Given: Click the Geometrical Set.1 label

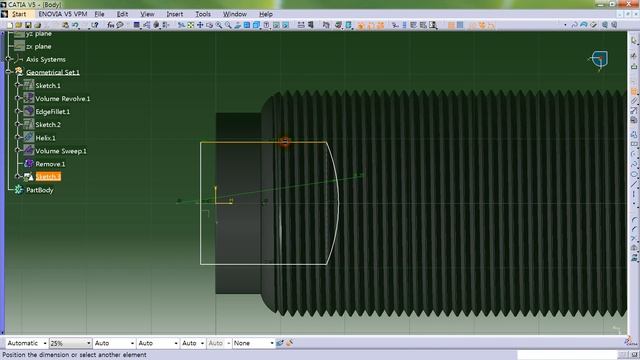Looking at the screenshot, I should [53, 72].
